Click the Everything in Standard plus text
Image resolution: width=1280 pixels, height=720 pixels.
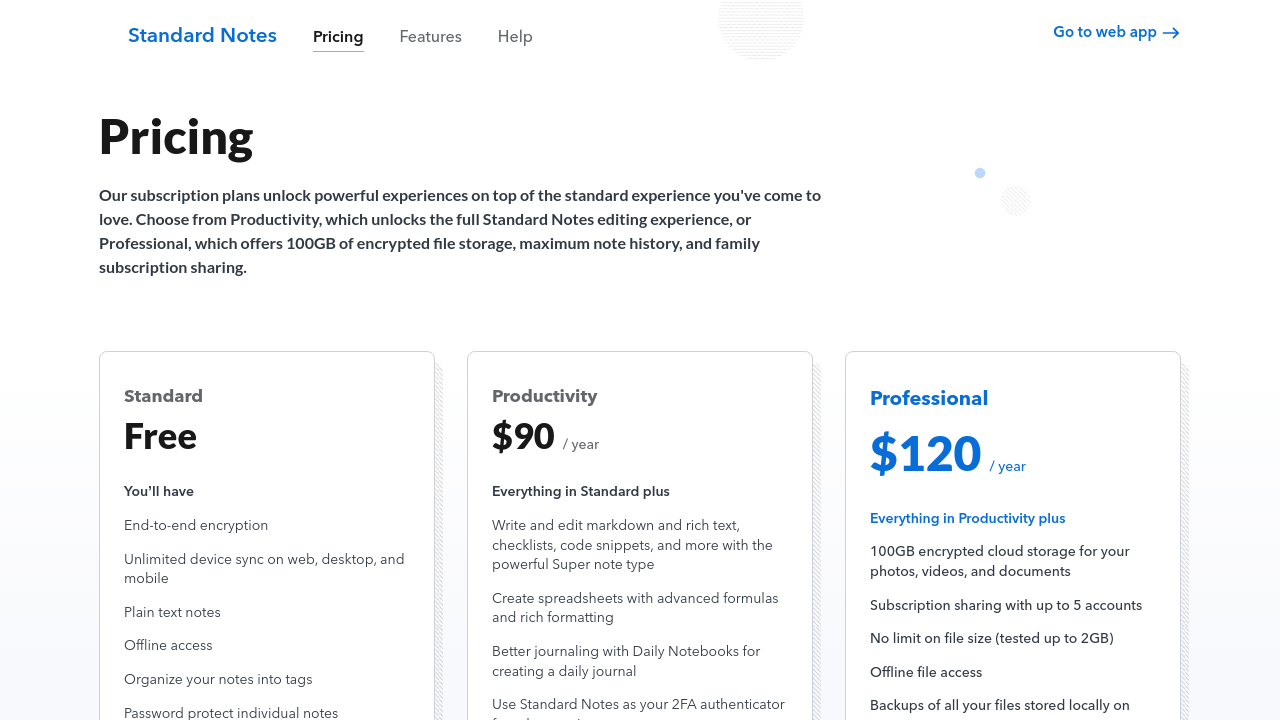tap(580, 491)
